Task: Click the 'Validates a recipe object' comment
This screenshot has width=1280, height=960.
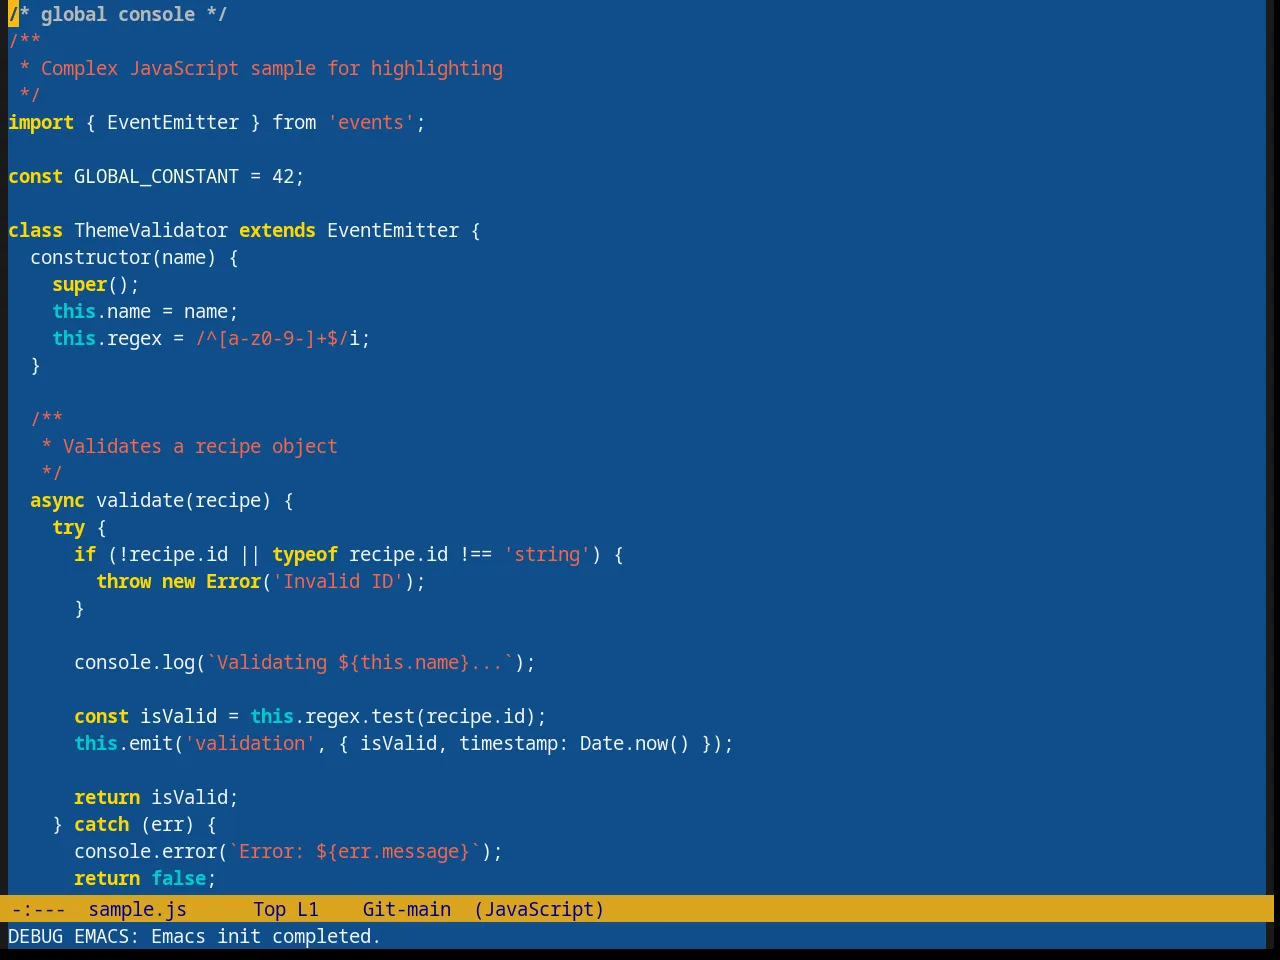Action: (x=200, y=446)
